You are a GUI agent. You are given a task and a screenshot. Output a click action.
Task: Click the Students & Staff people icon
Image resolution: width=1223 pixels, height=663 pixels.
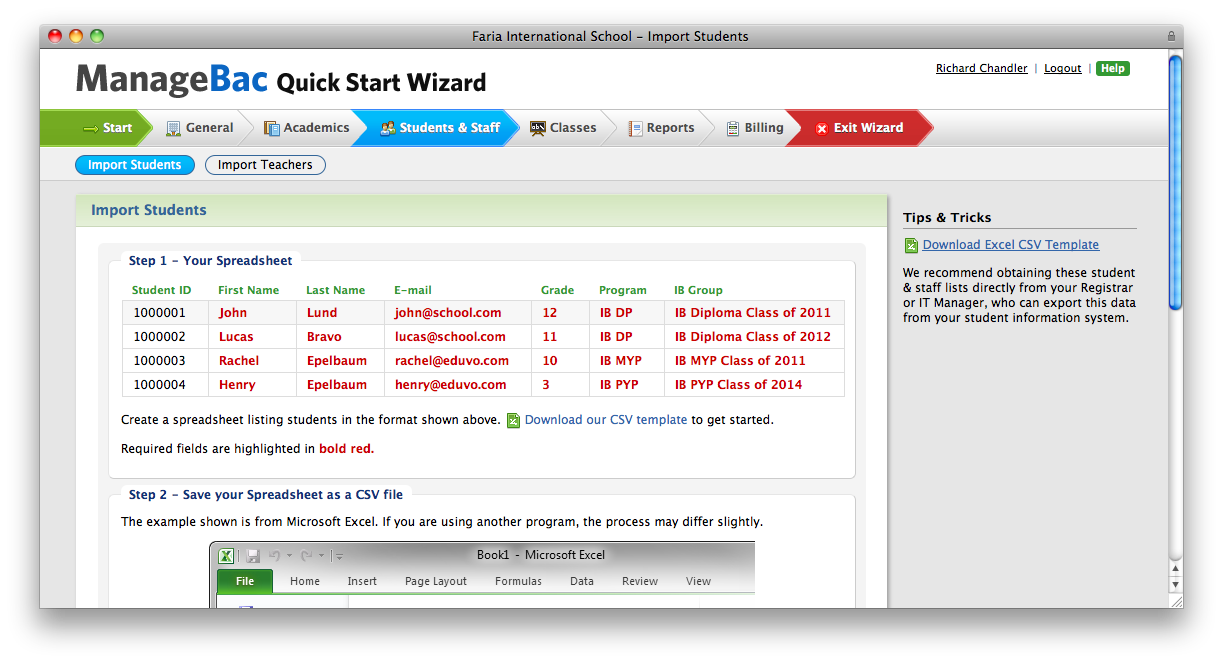388,128
